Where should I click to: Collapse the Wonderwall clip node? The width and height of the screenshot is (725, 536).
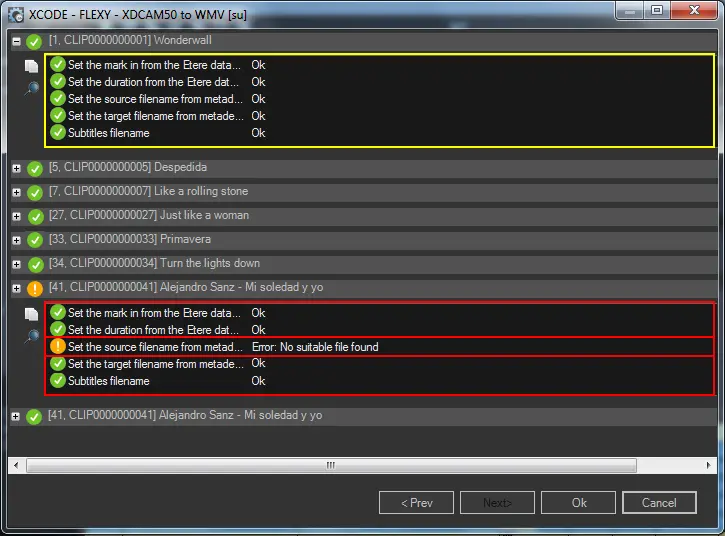tap(16, 42)
